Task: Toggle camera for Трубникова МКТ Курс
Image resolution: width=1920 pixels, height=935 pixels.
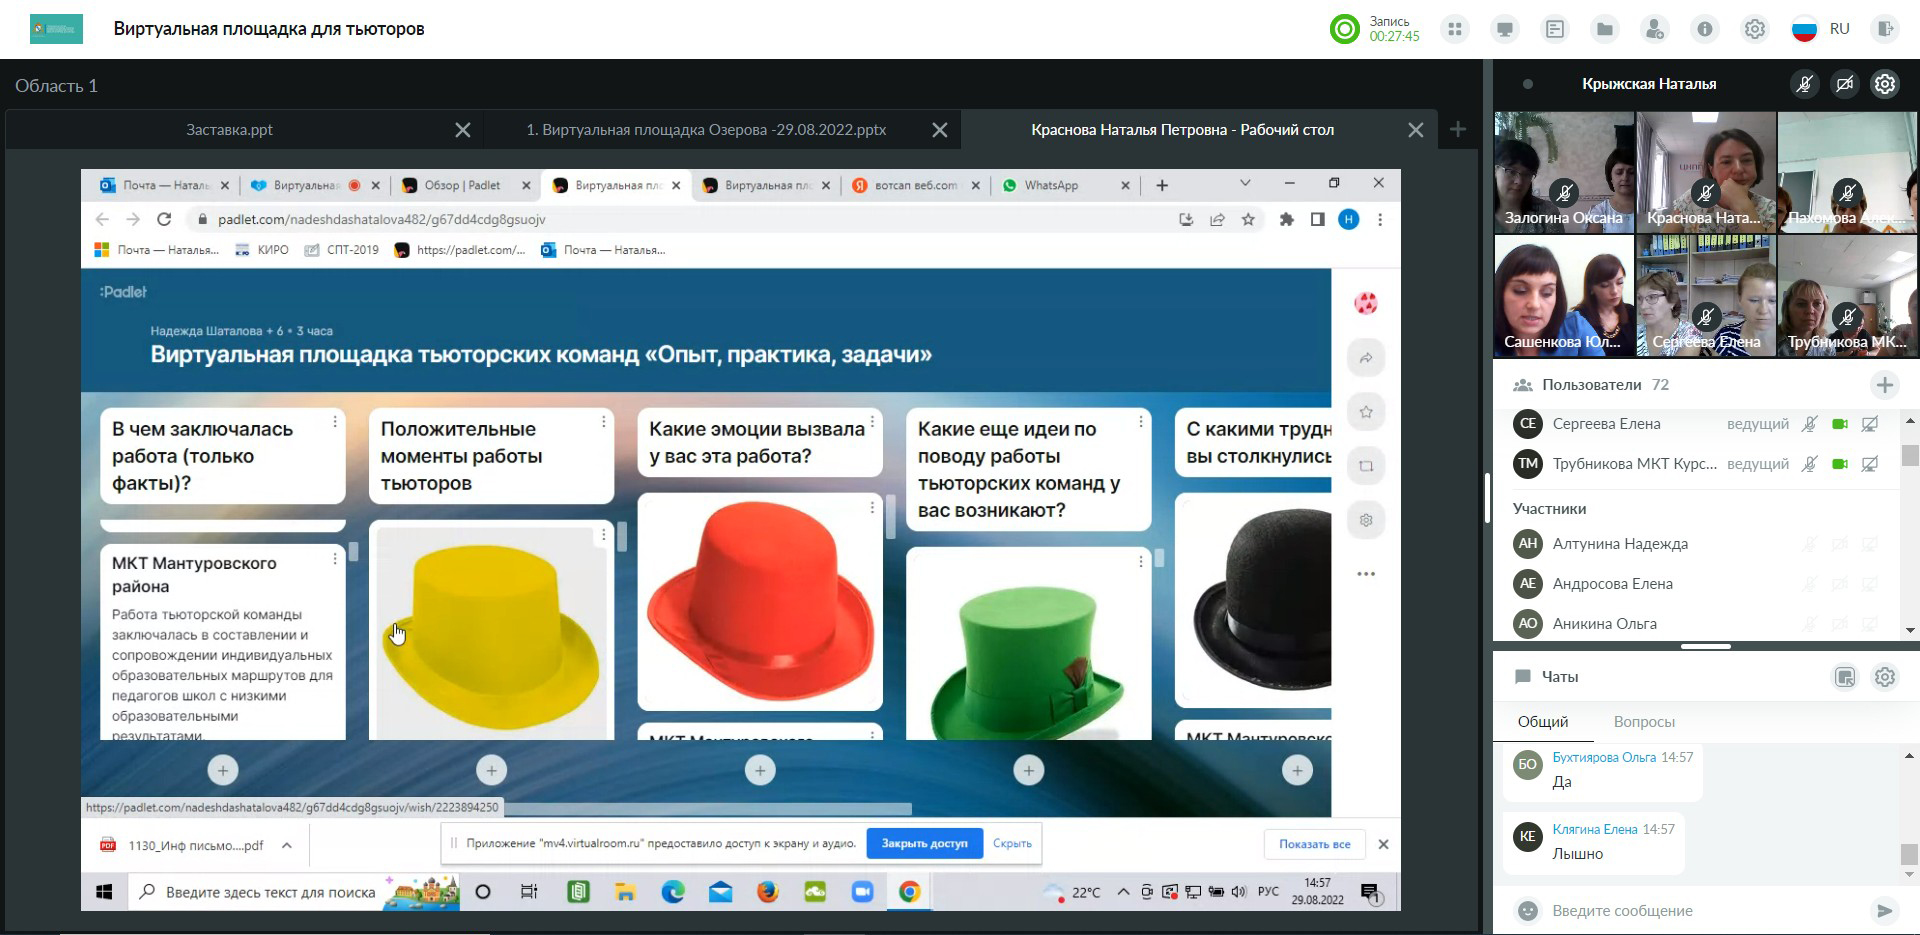Action: [1839, 464]
